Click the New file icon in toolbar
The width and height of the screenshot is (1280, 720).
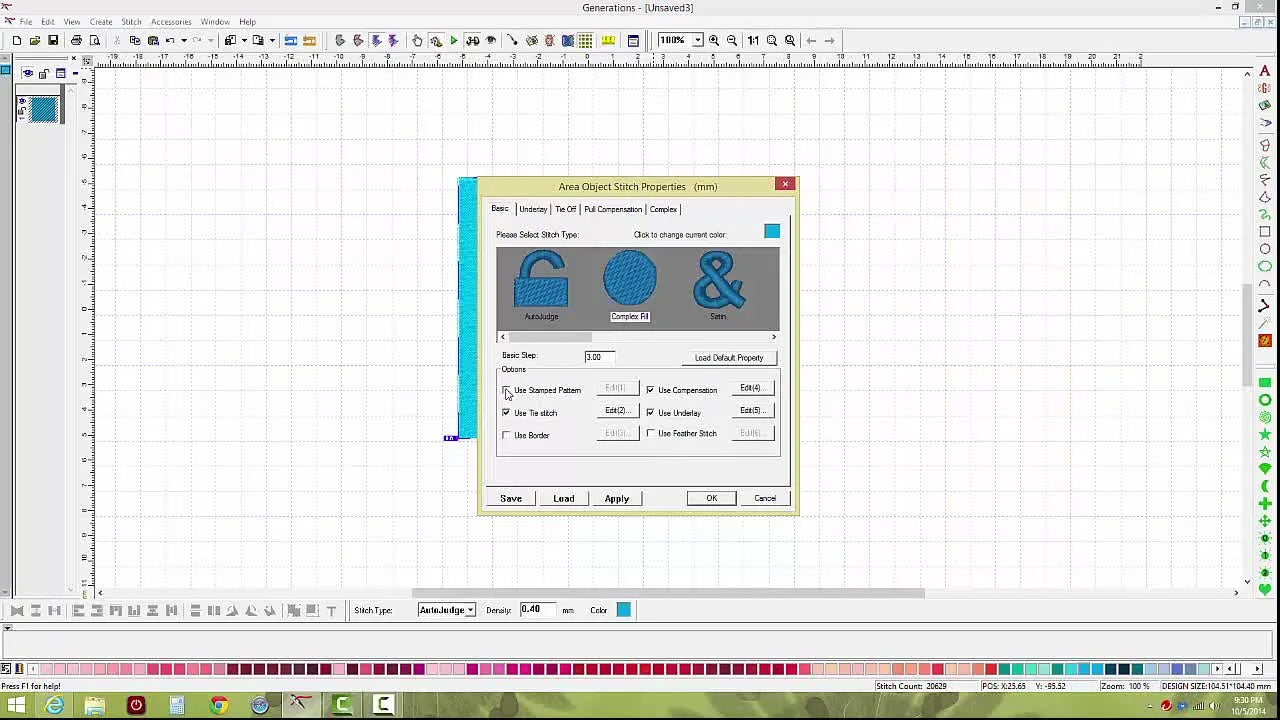click(x=17, y=40)
